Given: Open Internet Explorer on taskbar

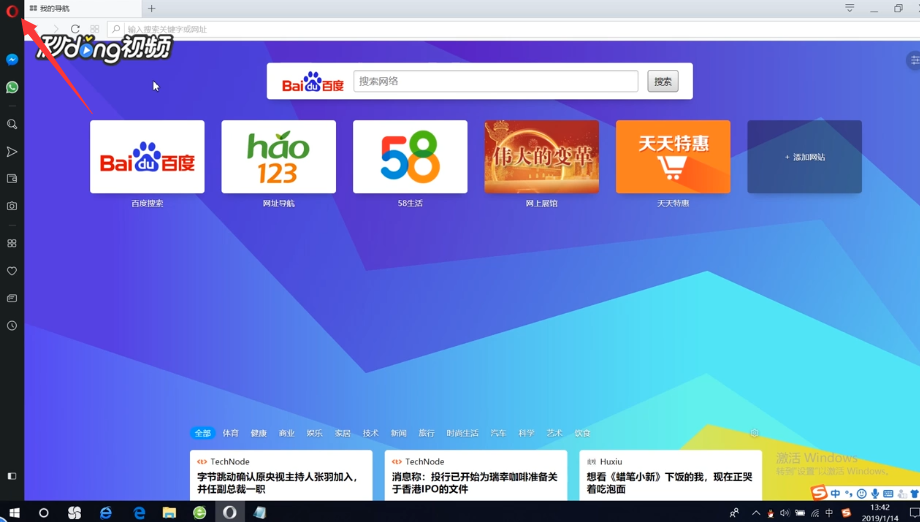Looking at the screenshot, I should (x=106, y=513).
